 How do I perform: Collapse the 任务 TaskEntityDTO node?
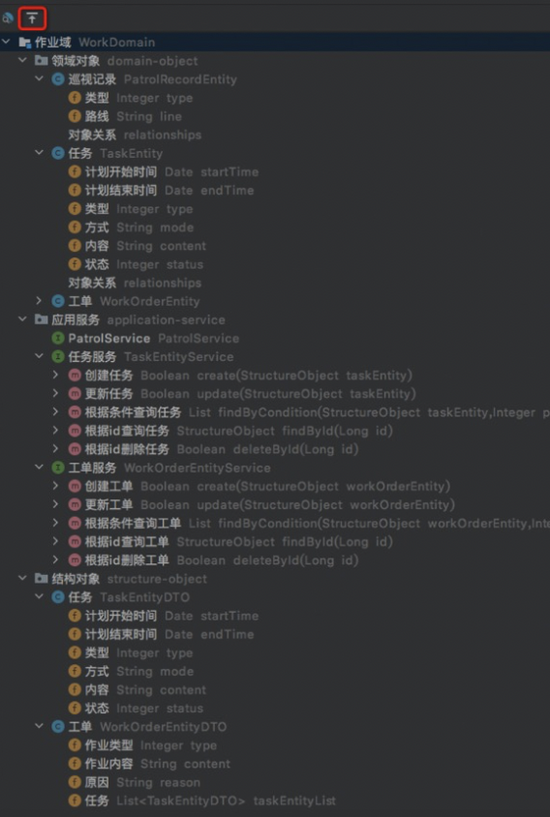(39, 597)
